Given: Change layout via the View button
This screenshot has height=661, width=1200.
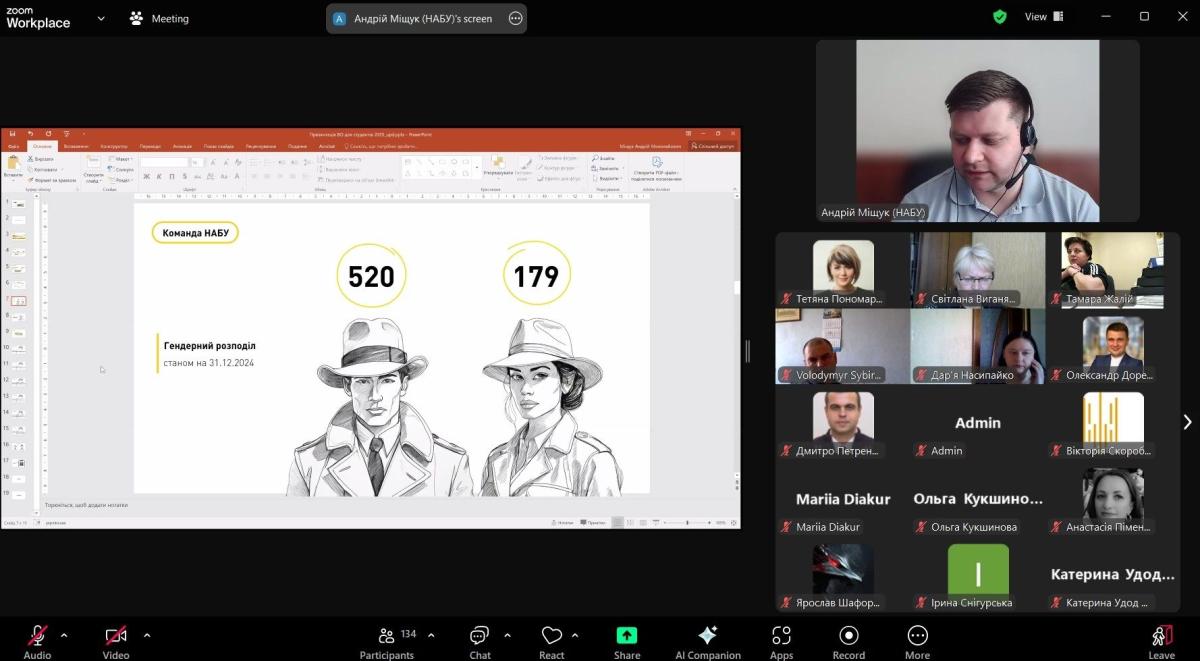Looking at the screenshot, I should (x=1044, y=17).
